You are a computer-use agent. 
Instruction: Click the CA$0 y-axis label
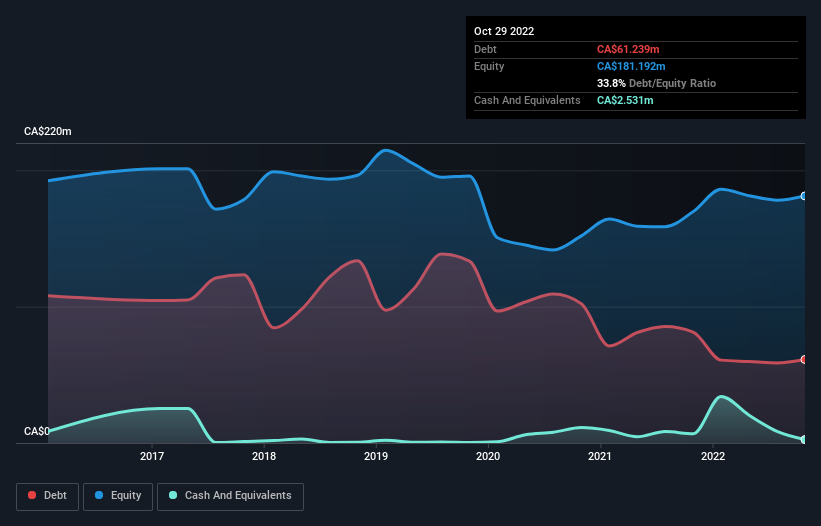pos(37,431)
